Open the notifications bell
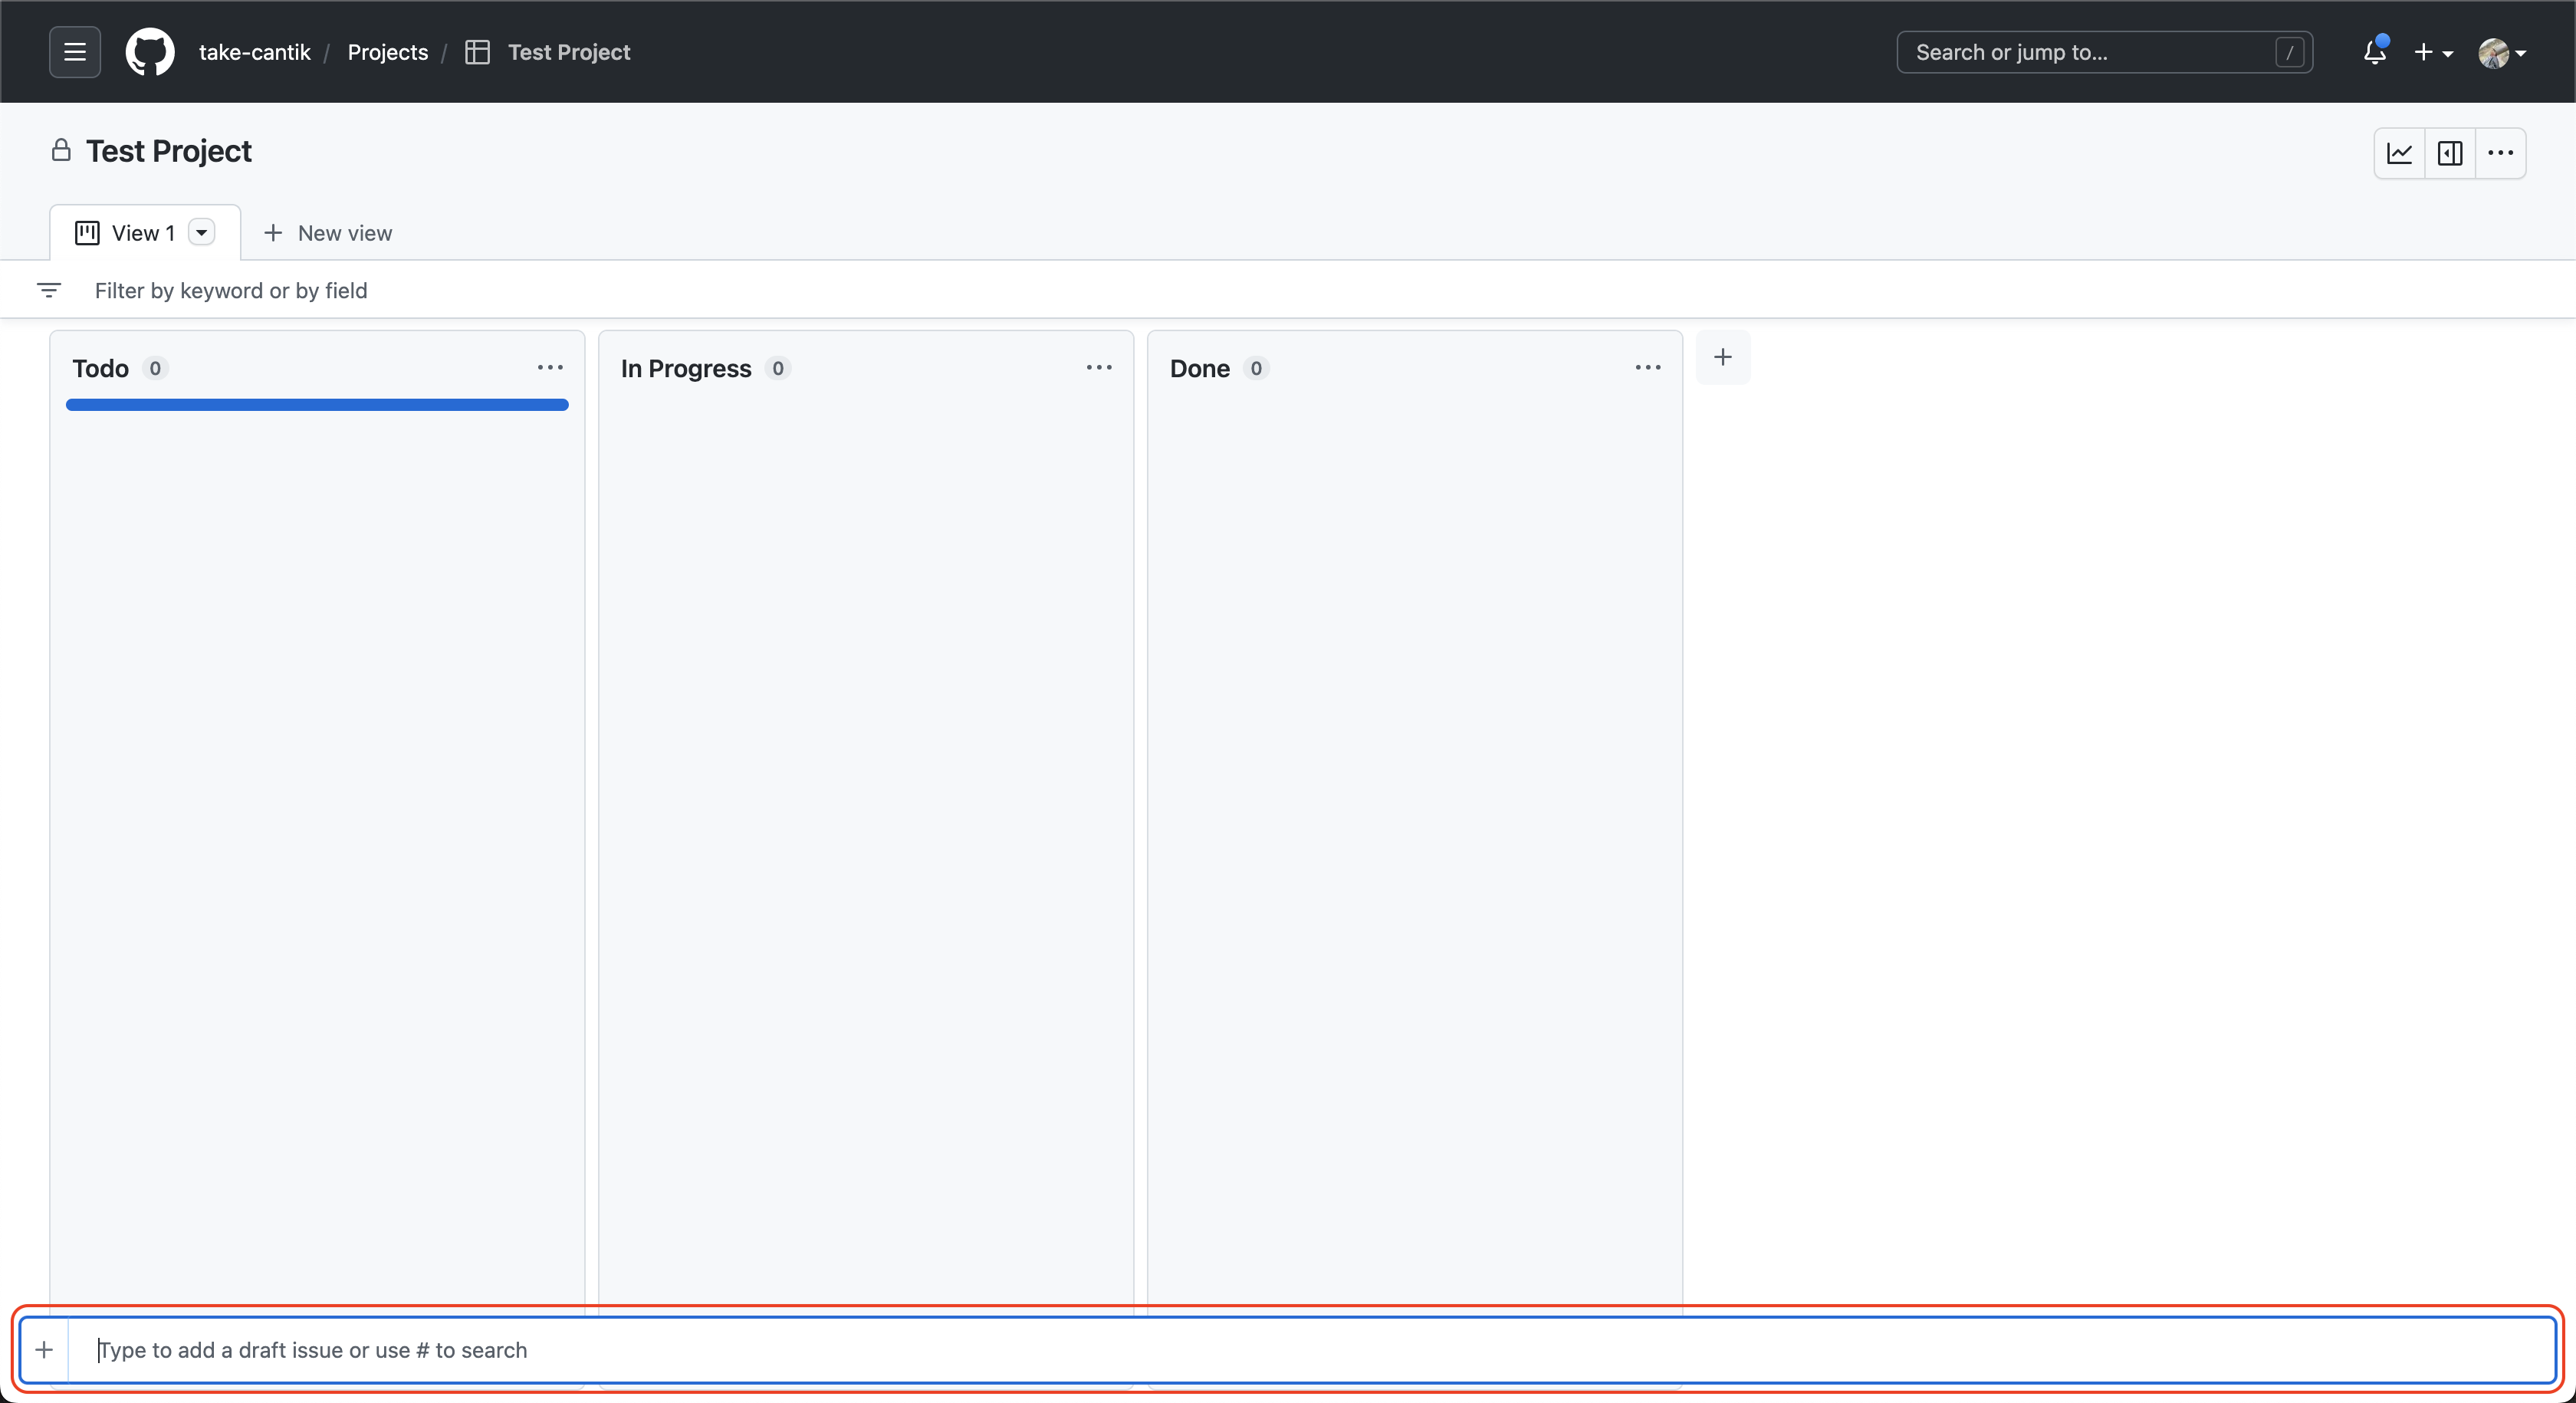 click(x=2375, y=52)
